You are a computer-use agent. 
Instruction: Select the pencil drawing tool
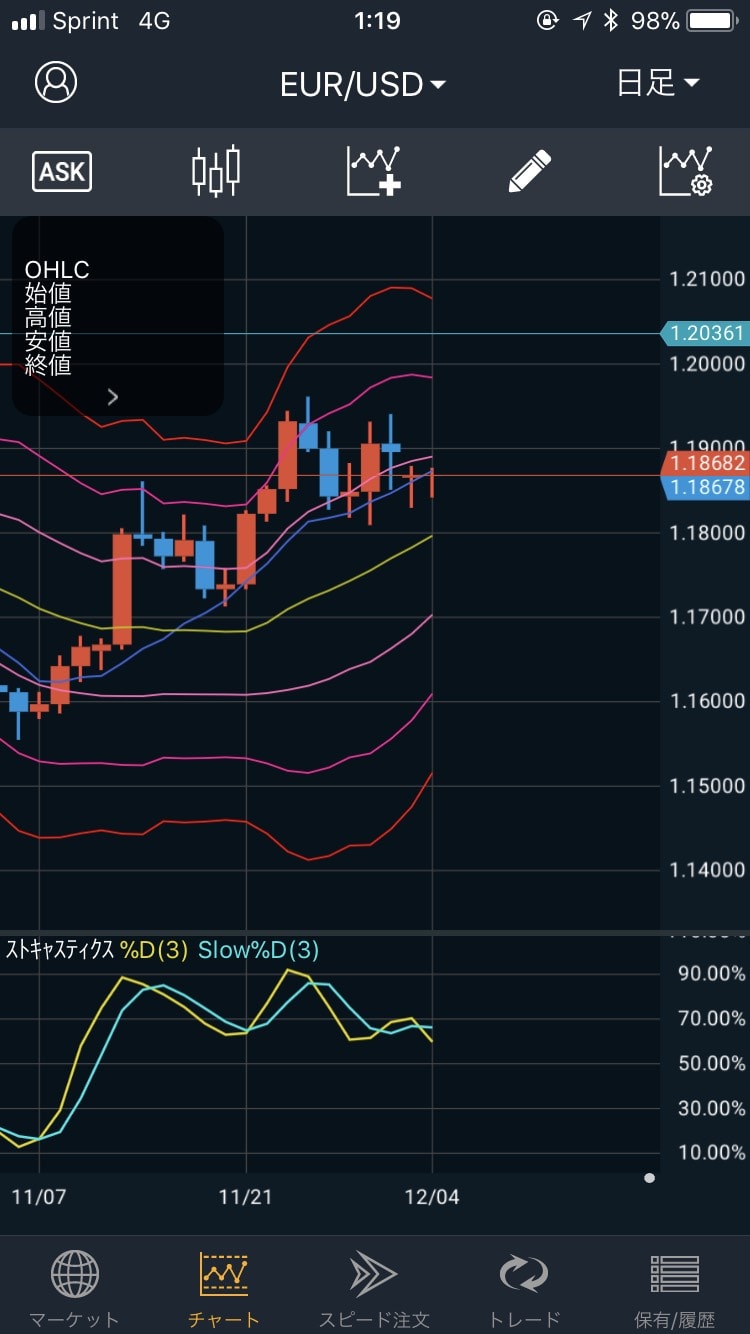tap(530, 171)
